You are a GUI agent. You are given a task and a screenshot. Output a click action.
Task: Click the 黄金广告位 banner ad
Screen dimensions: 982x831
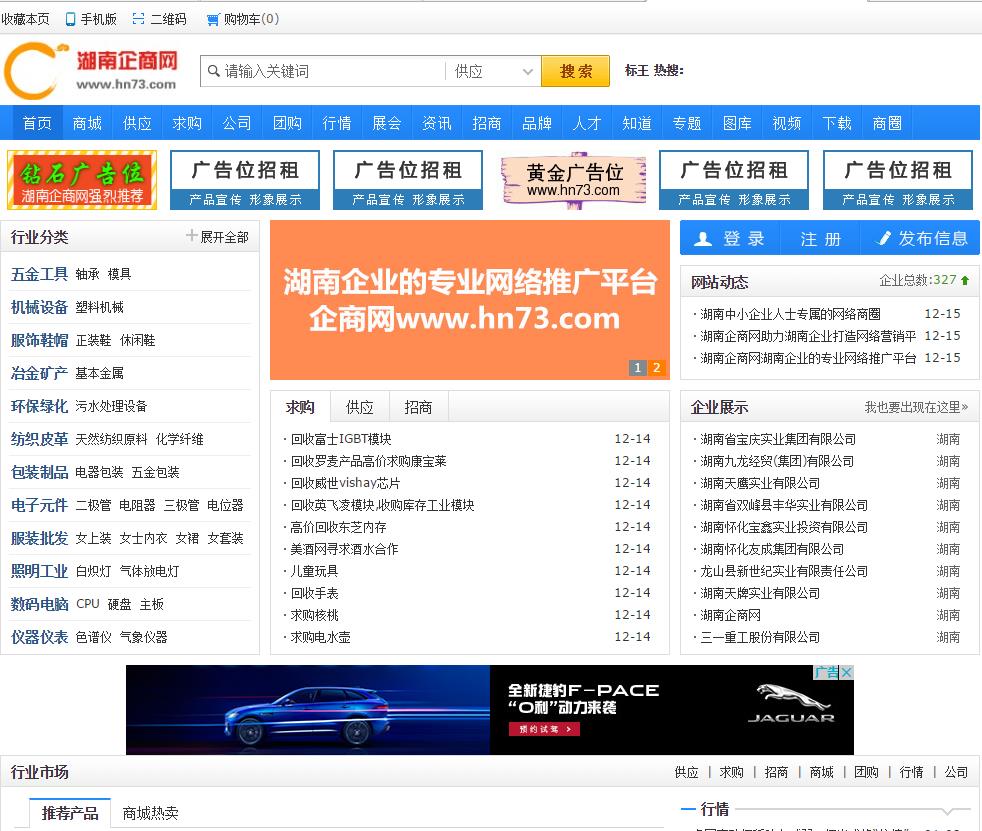click(x=573, y=180)
